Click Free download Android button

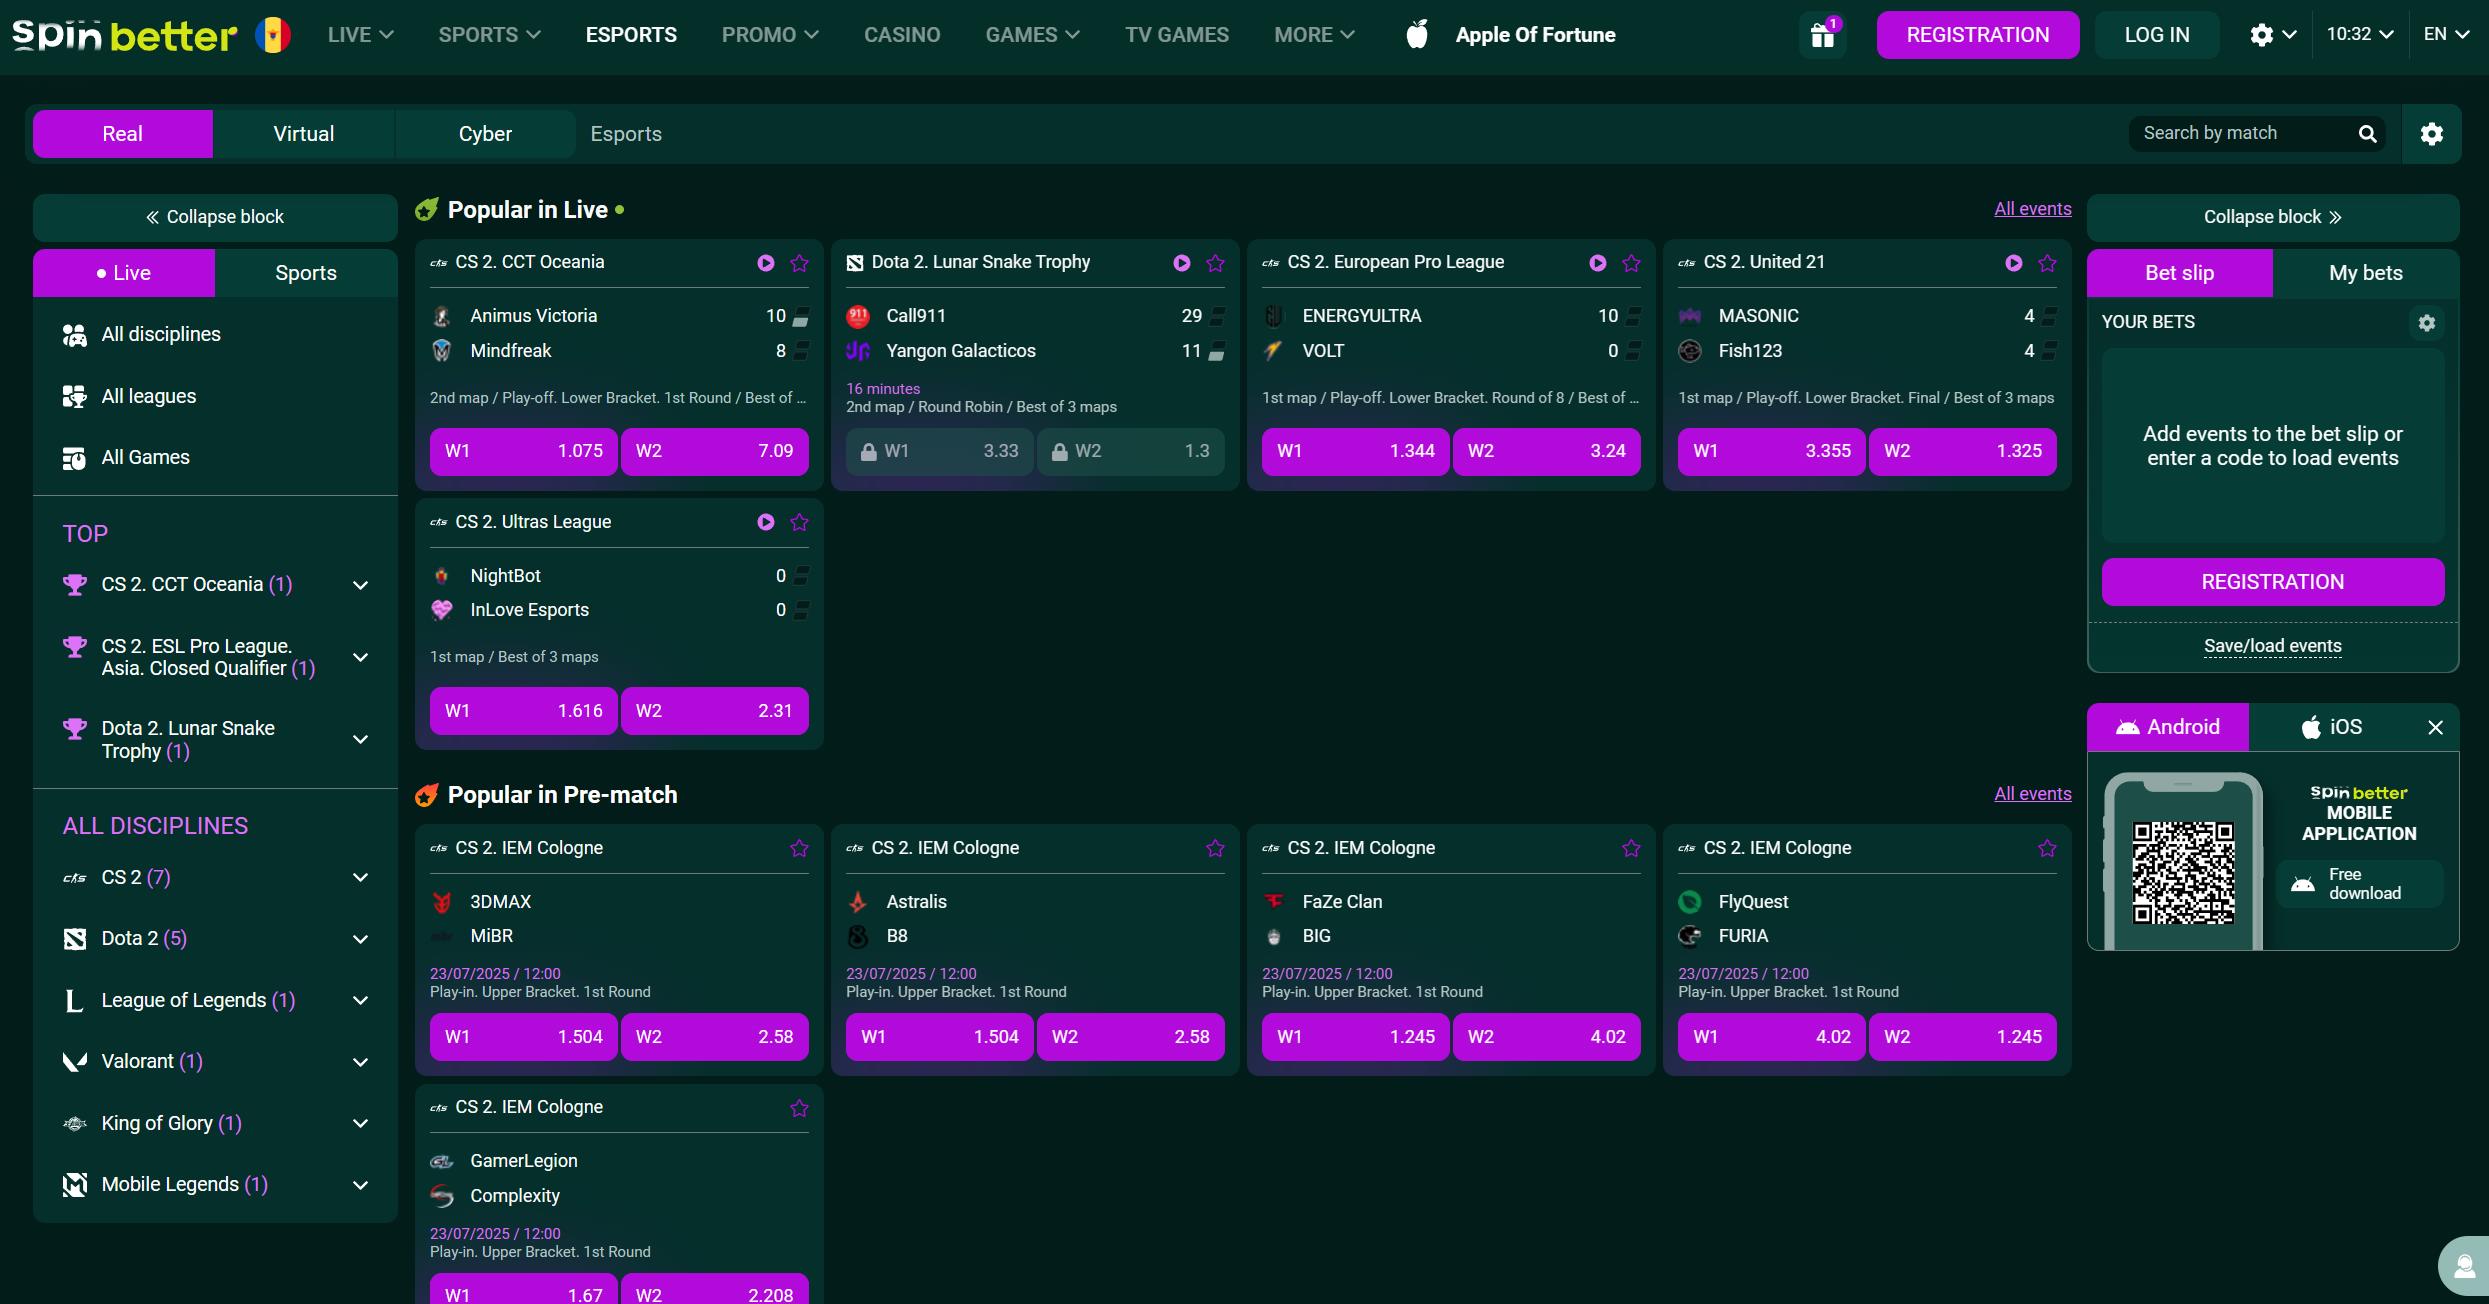[2359, 884]
